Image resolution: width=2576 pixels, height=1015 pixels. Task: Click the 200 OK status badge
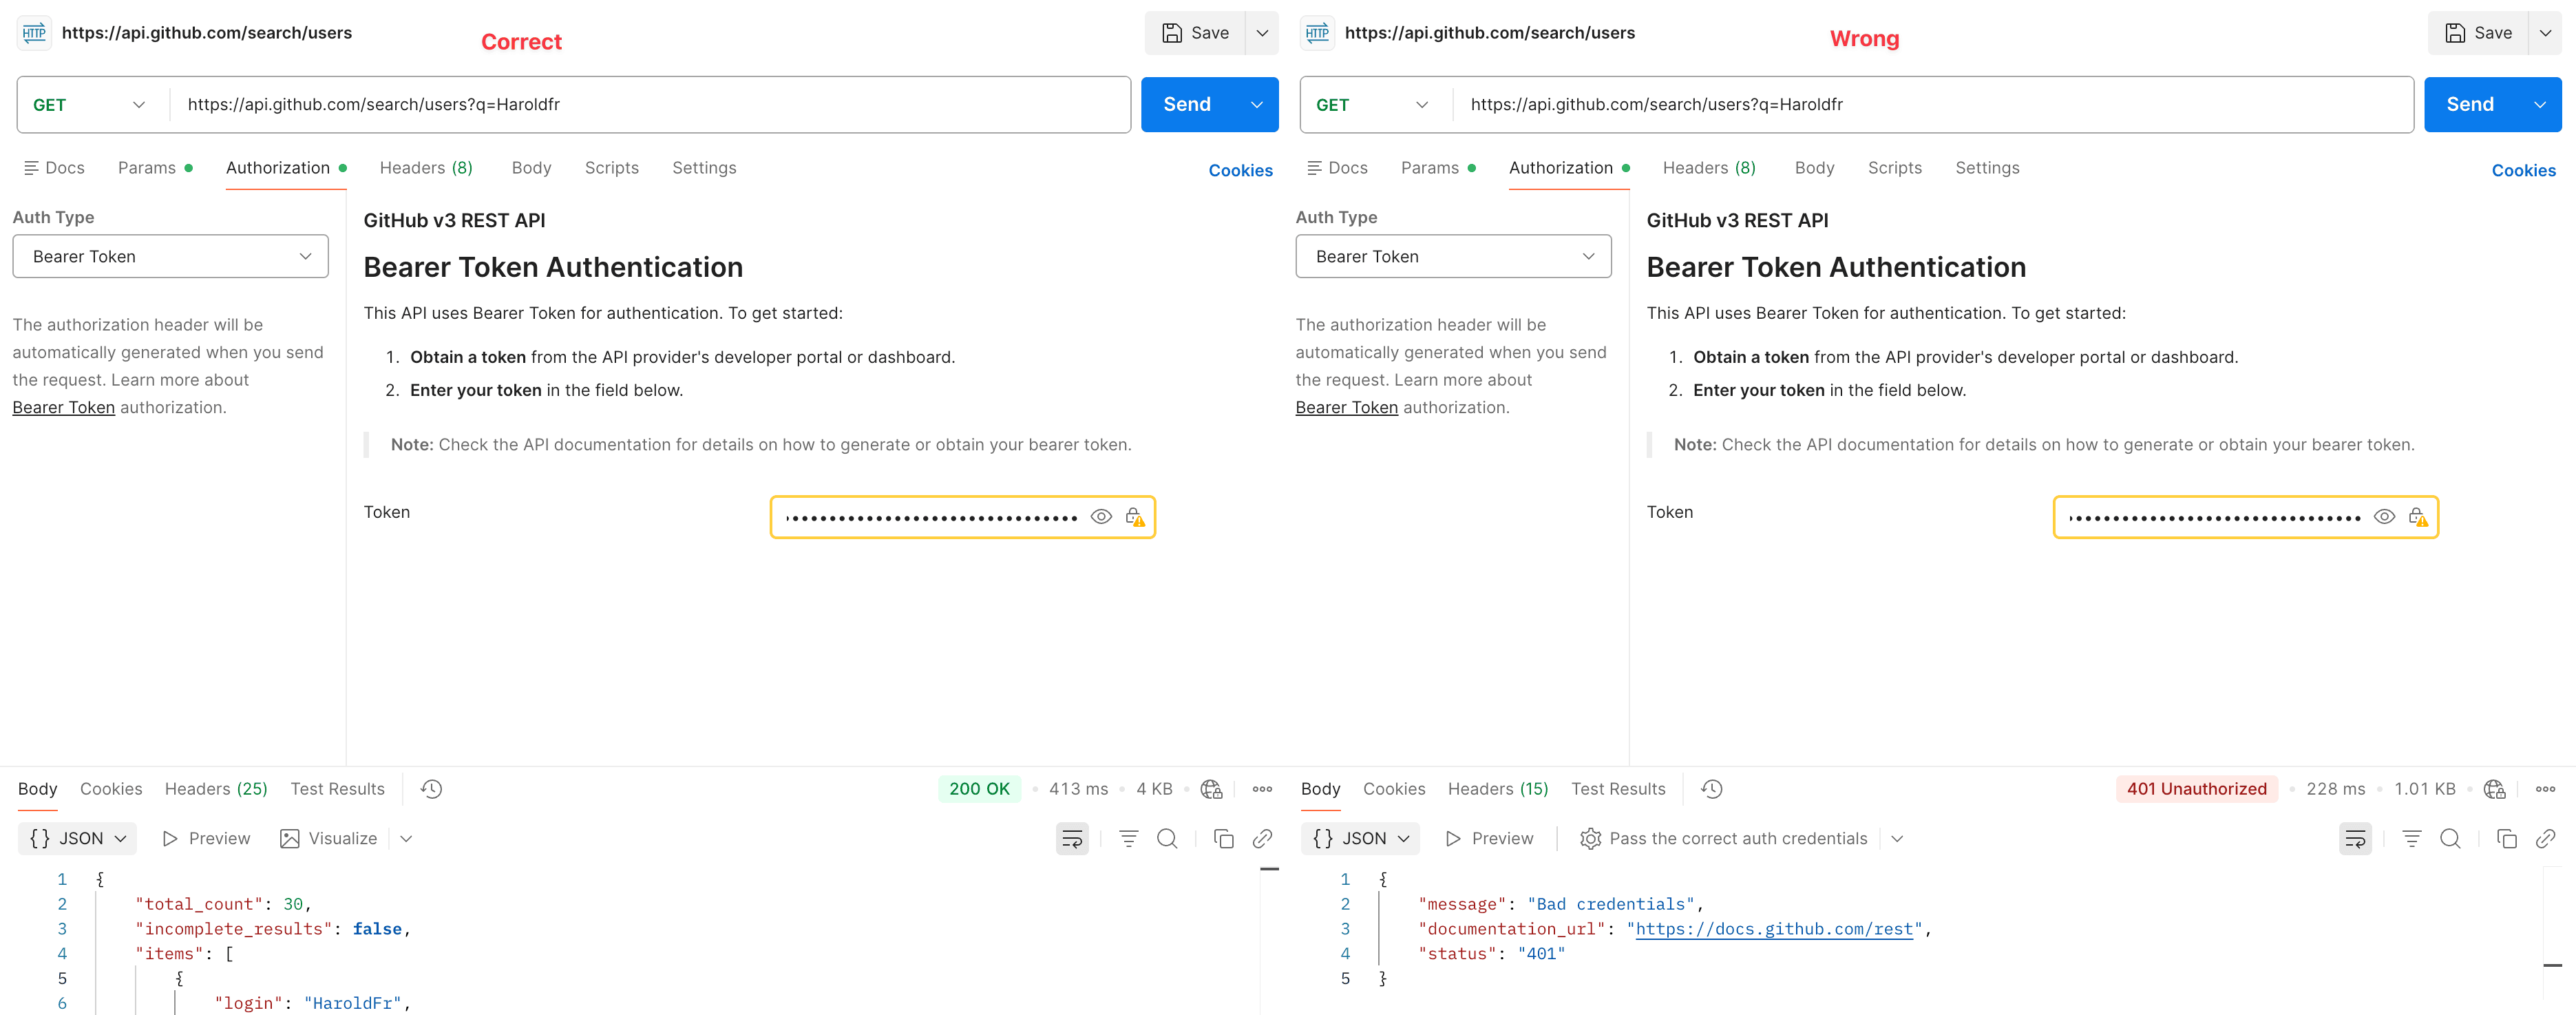(x=979, y=789)
